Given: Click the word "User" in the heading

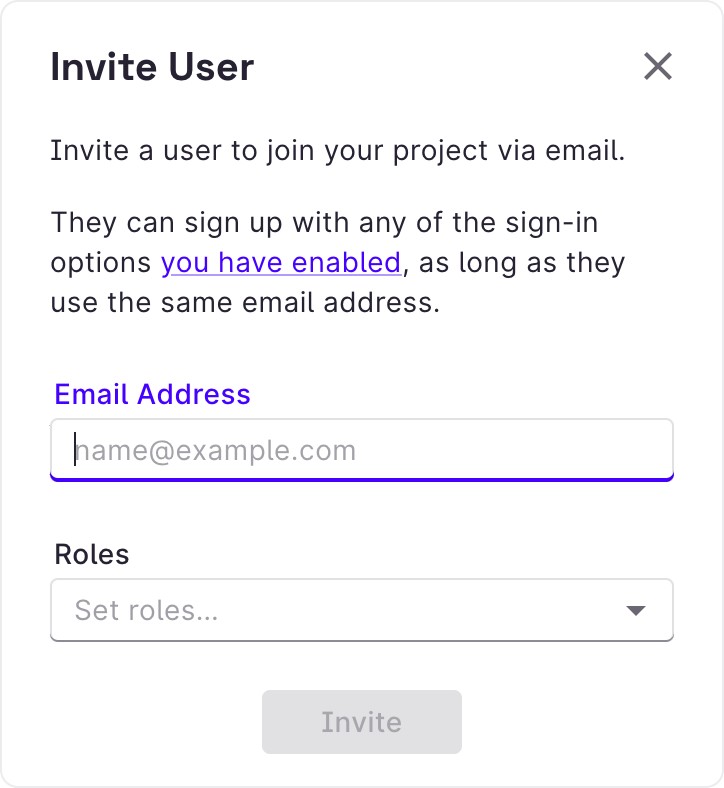Looking at the screenshot, I should (x=210, y=68).
